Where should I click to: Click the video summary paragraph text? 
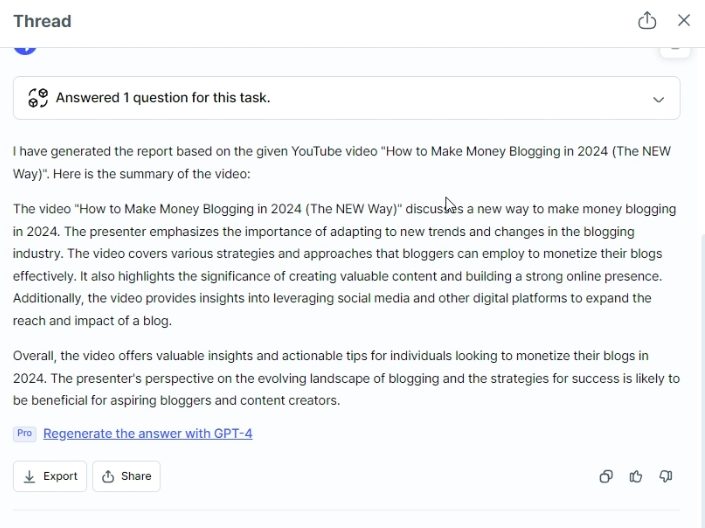pyautogui.click(x=344, y=265)
